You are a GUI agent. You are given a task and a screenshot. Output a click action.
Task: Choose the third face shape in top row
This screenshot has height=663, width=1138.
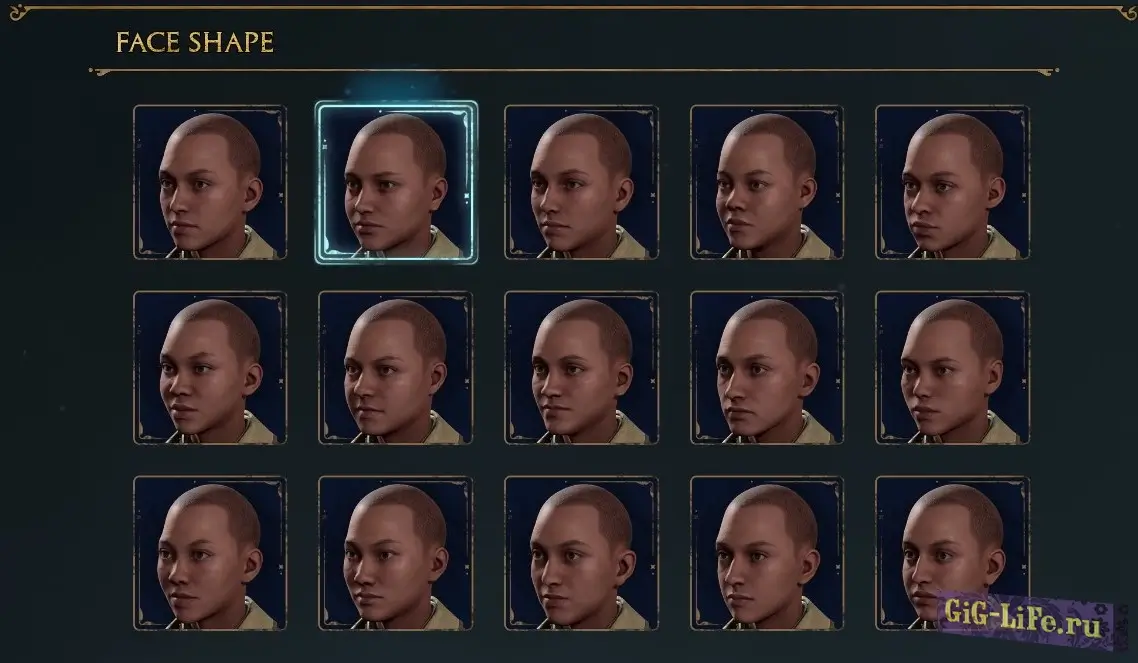581,182
